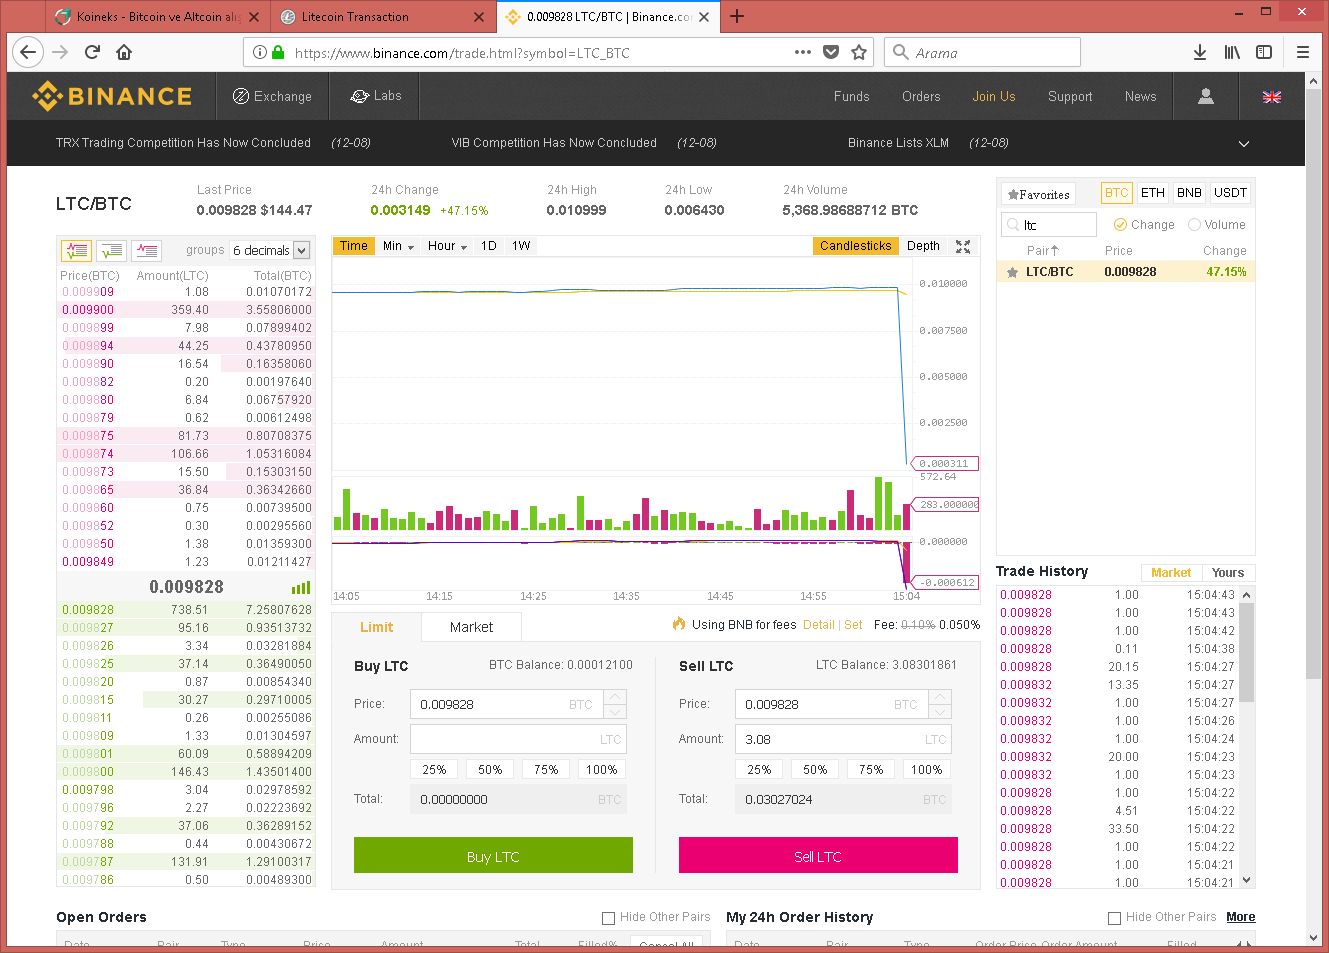Toggle browser sidebar icon
This screenshot has height=953, width=1329.
click(1264, 52)
